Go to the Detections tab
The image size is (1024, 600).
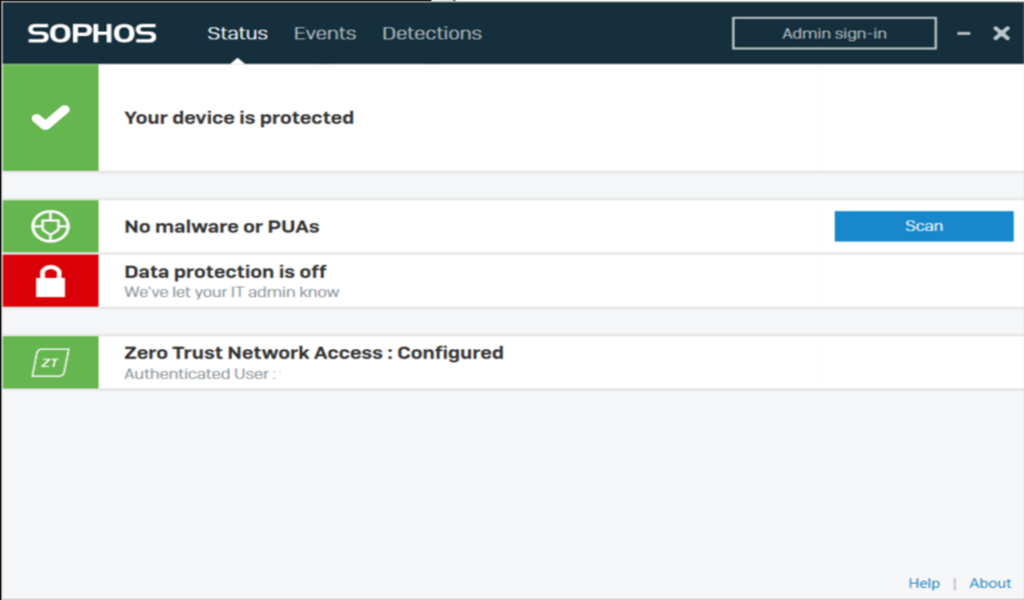[x=431, y=33]
